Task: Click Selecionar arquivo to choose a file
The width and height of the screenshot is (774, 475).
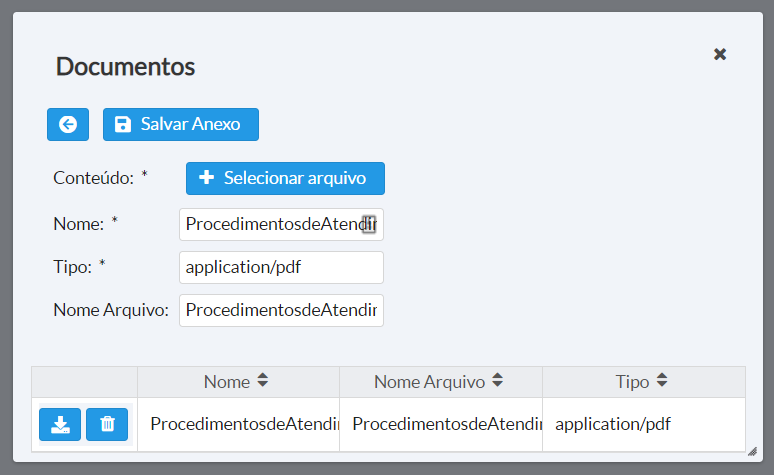Action: click(285, 178)
